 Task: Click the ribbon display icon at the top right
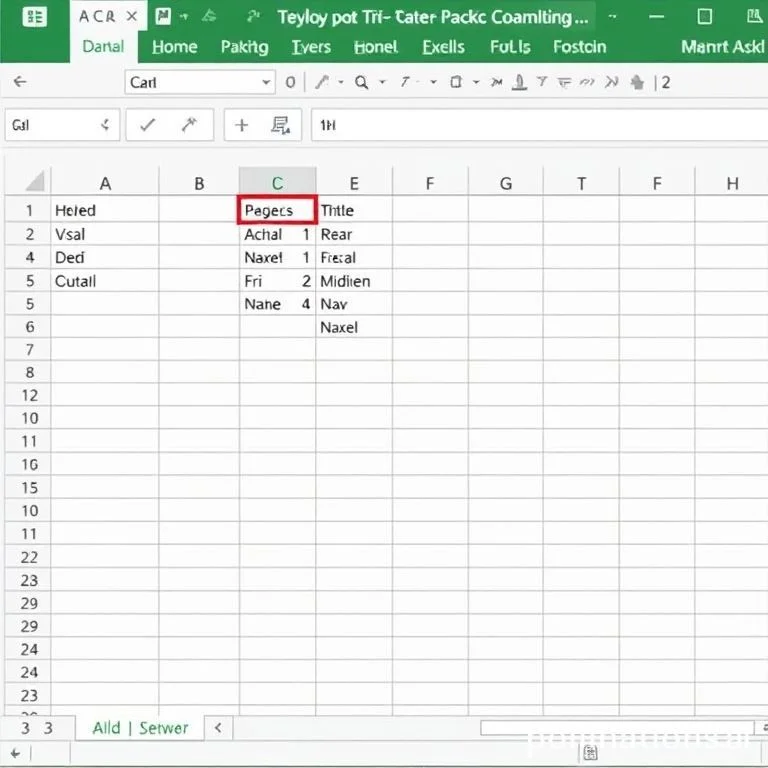pos(755,17)
